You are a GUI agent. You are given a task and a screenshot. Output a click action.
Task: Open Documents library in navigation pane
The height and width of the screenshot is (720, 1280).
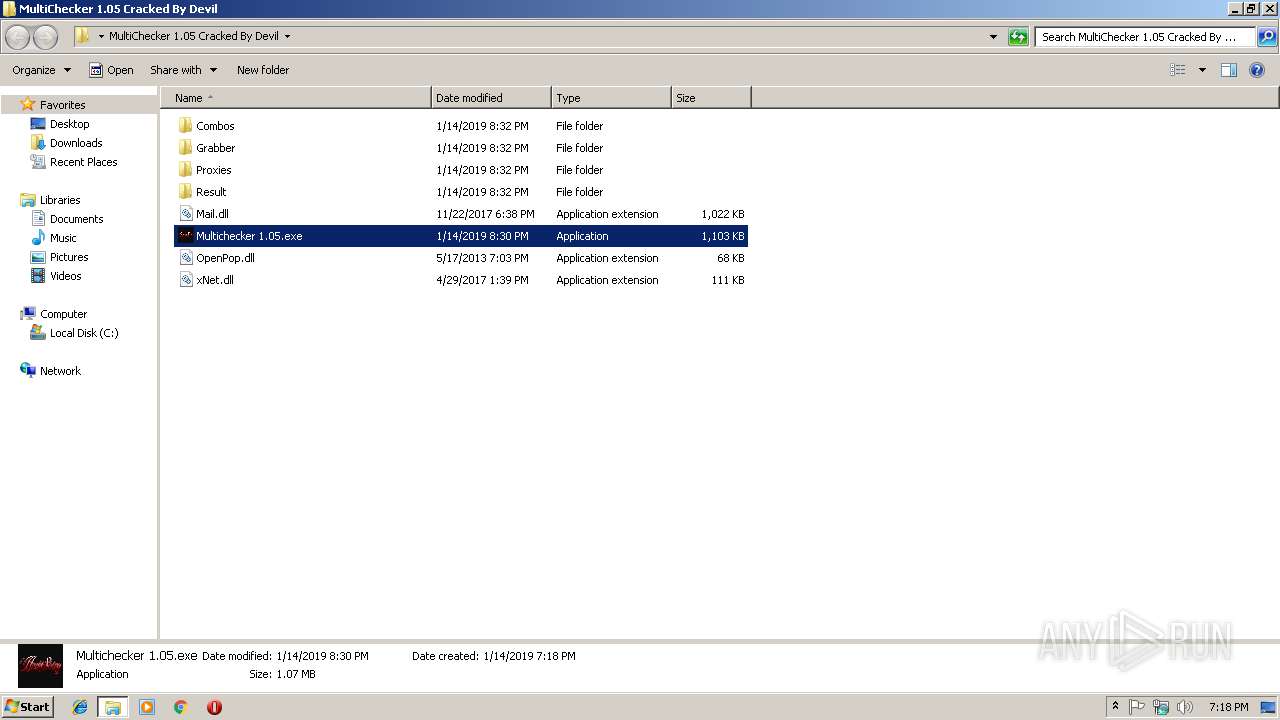pyautogui.click(x=76, y=219)
